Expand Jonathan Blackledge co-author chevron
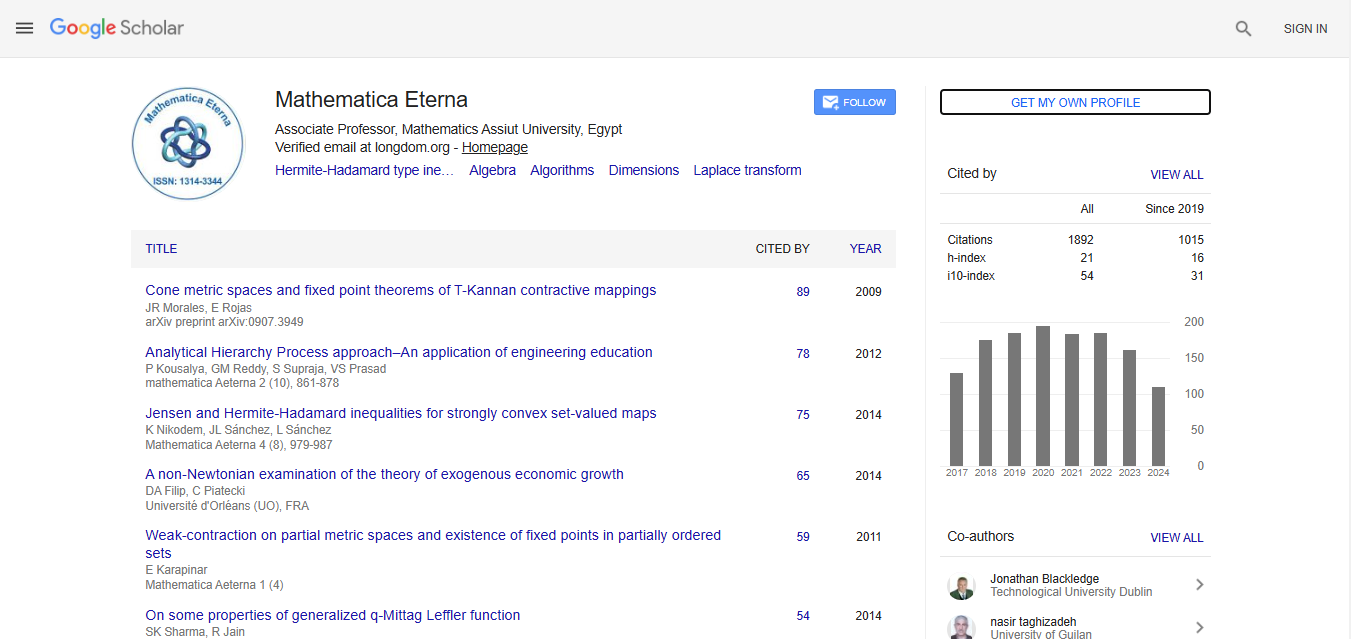The height and width of the screenshot is (639, 1351). 1199,585
